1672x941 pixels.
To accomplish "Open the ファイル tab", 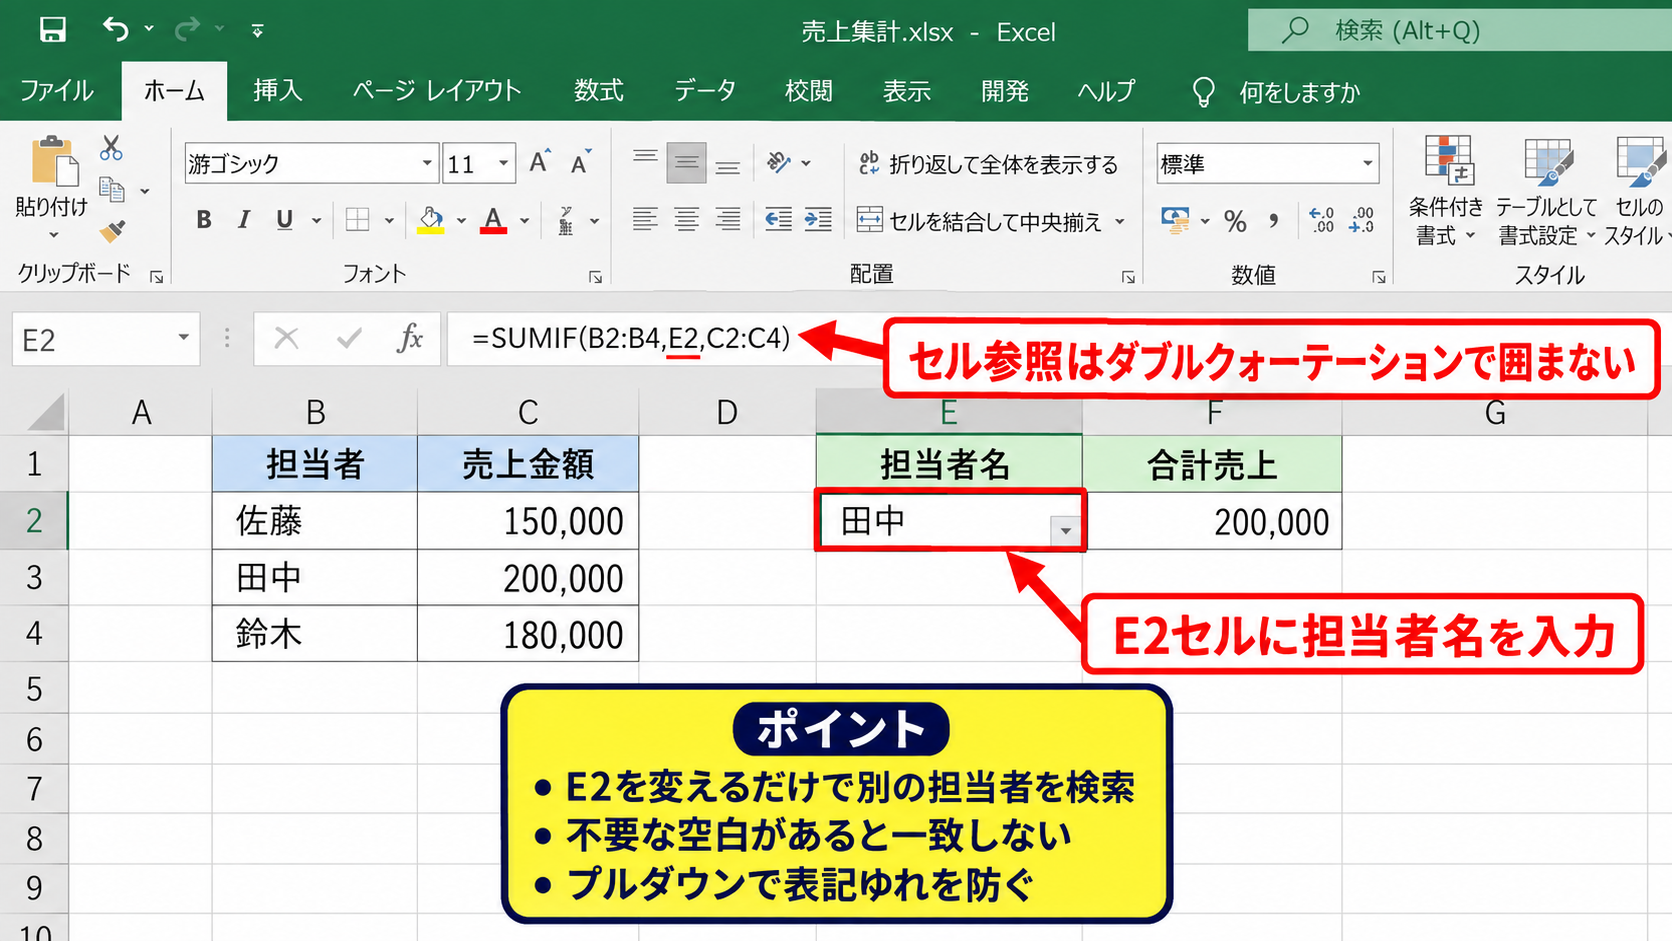I will pos(57,91).
